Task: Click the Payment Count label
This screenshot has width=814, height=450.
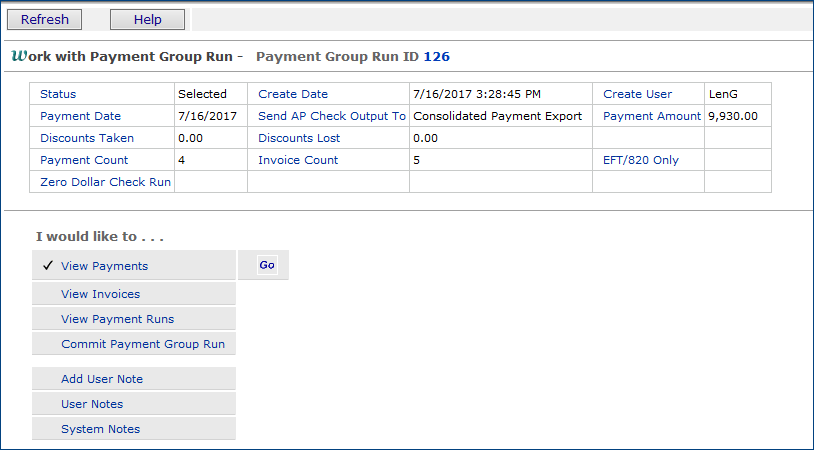Action: (84, 160)
